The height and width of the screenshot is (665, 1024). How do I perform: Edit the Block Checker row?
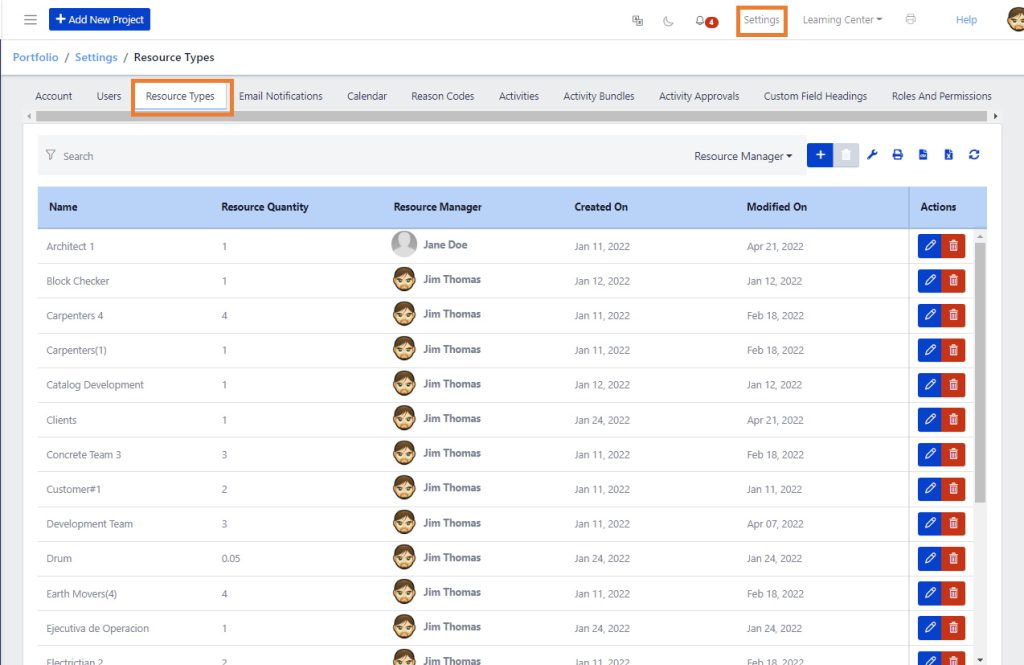[929, 281]
